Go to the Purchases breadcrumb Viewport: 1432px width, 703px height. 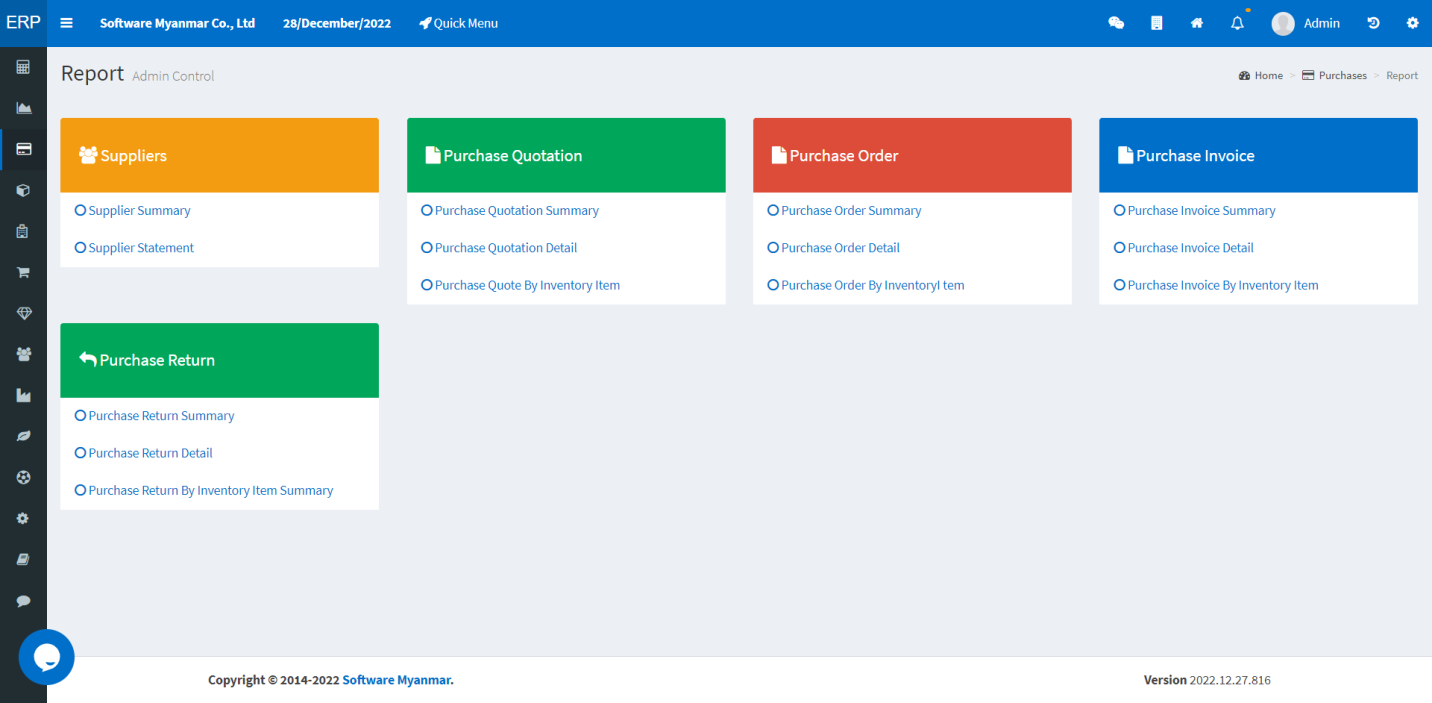point(1334,75)
